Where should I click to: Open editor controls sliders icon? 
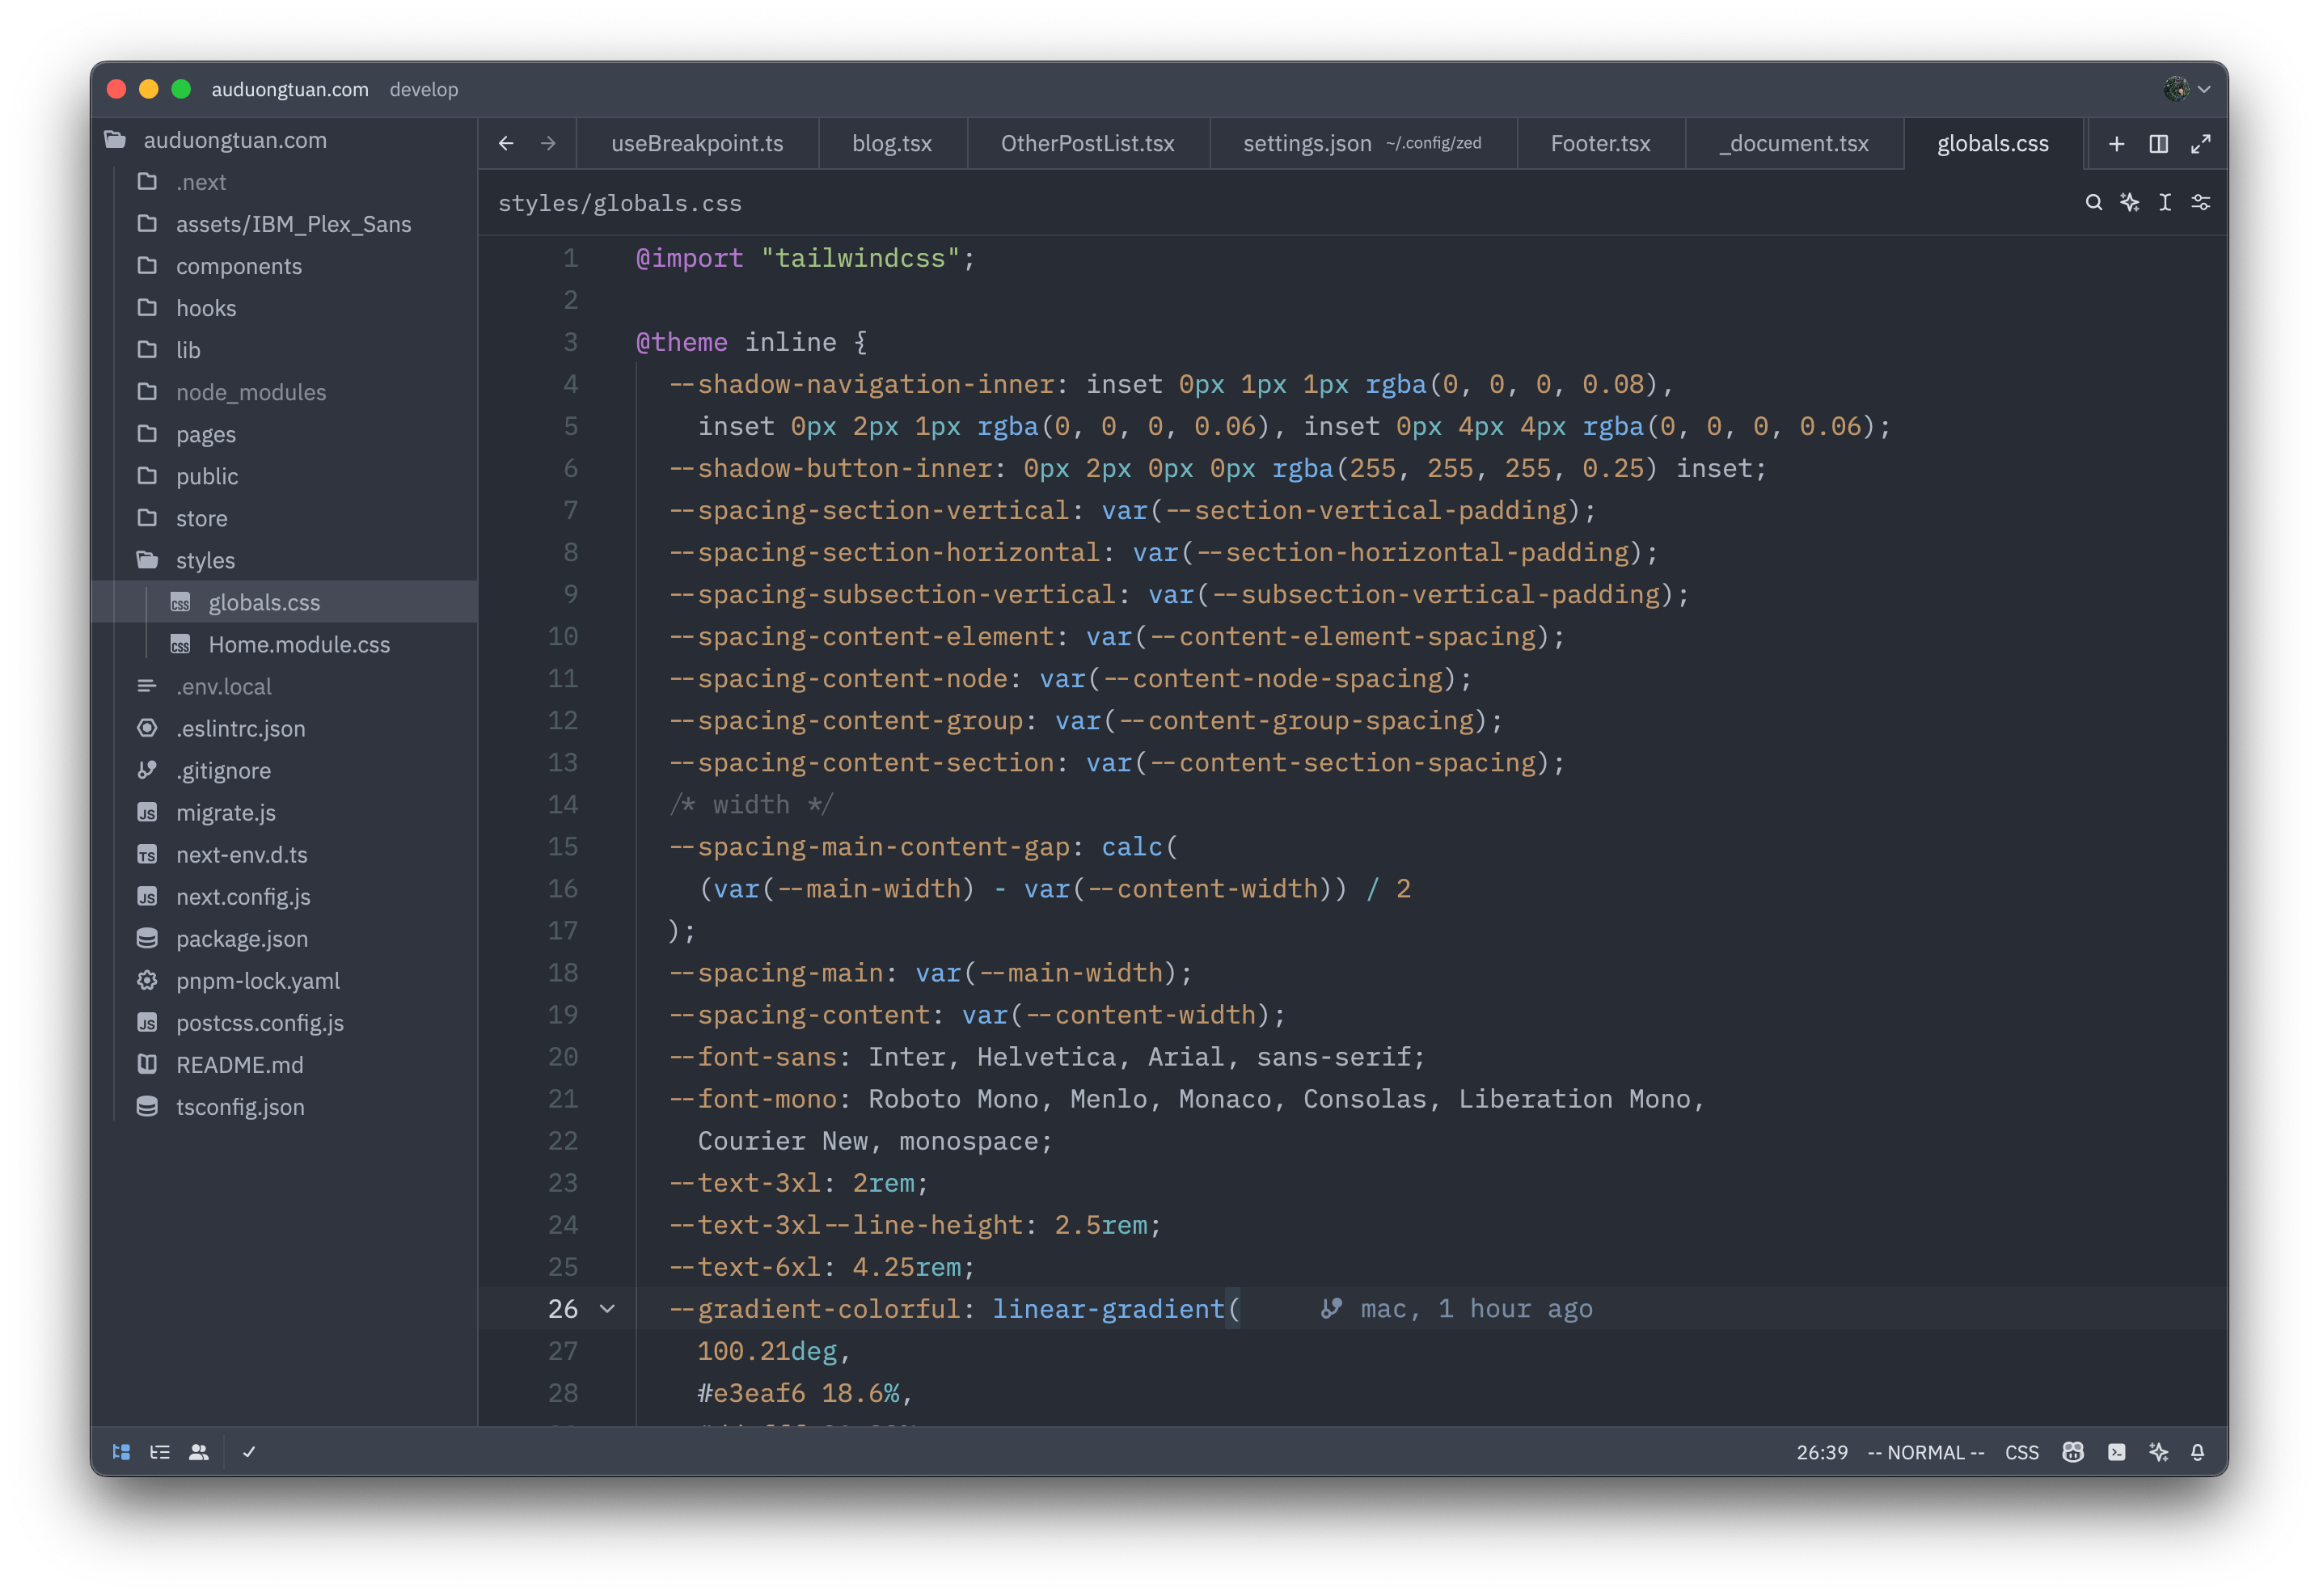point(2201,203)
